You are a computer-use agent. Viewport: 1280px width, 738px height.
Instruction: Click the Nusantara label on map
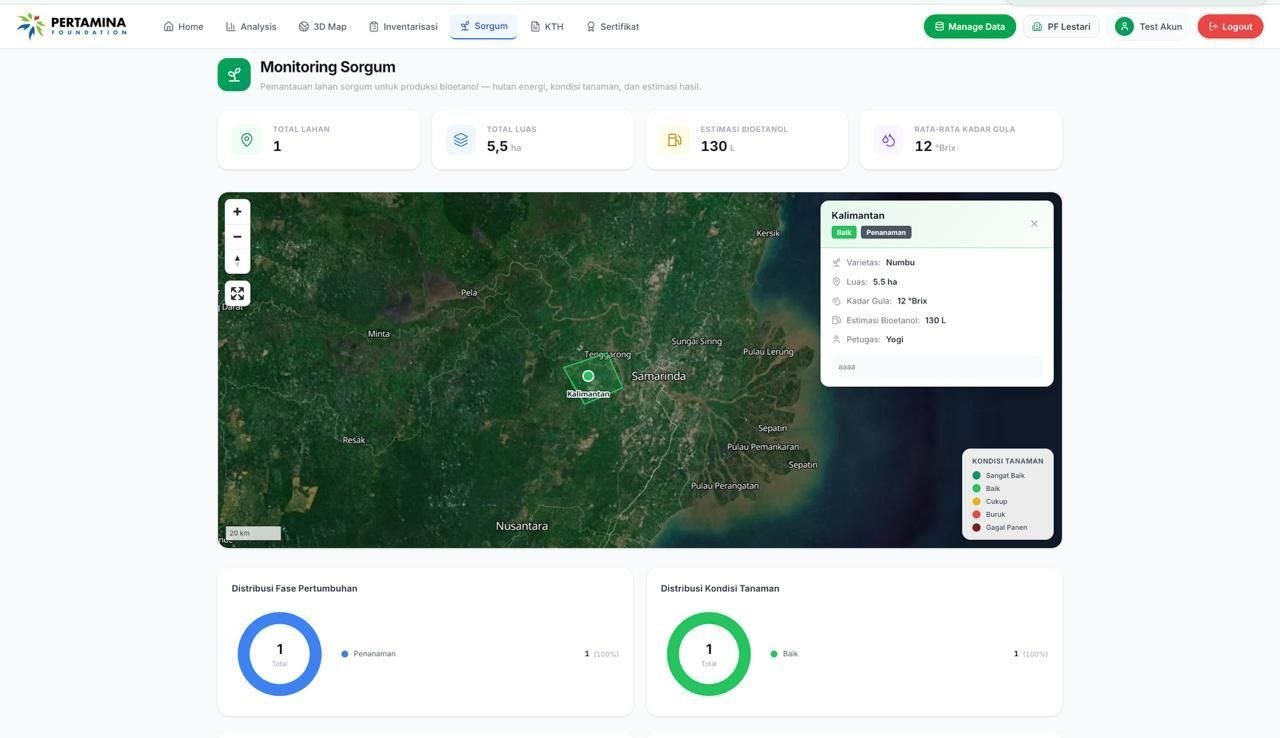tap(522, 526)
